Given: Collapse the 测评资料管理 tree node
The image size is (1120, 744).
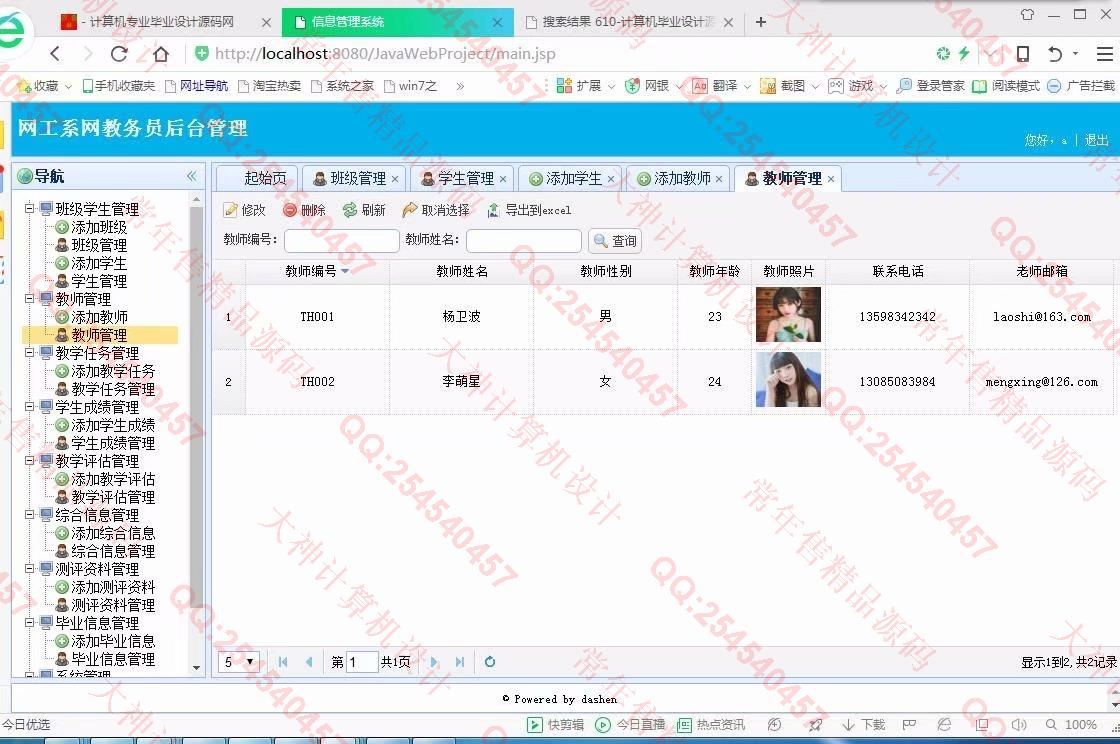Looking at the screenshot, I should (29, 568).
